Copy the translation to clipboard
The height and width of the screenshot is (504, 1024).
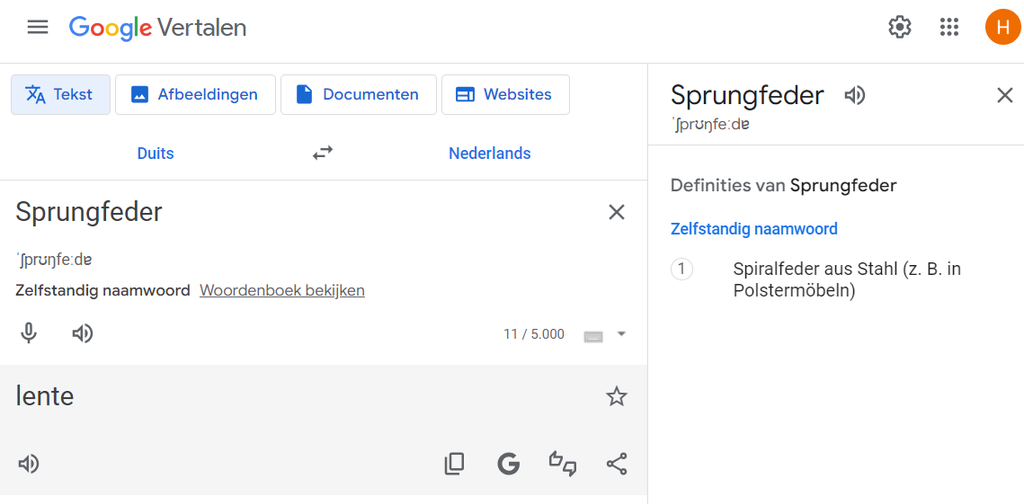pos(454,463)
